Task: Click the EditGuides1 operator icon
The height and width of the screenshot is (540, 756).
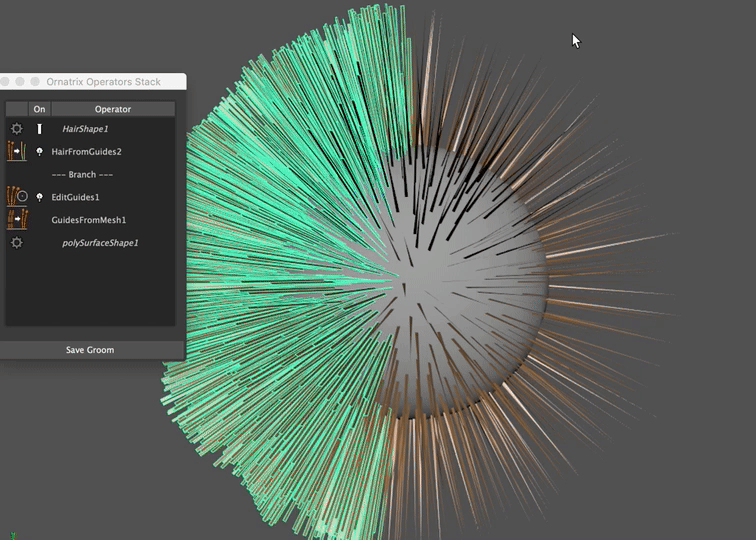Action: pos(17,197)
